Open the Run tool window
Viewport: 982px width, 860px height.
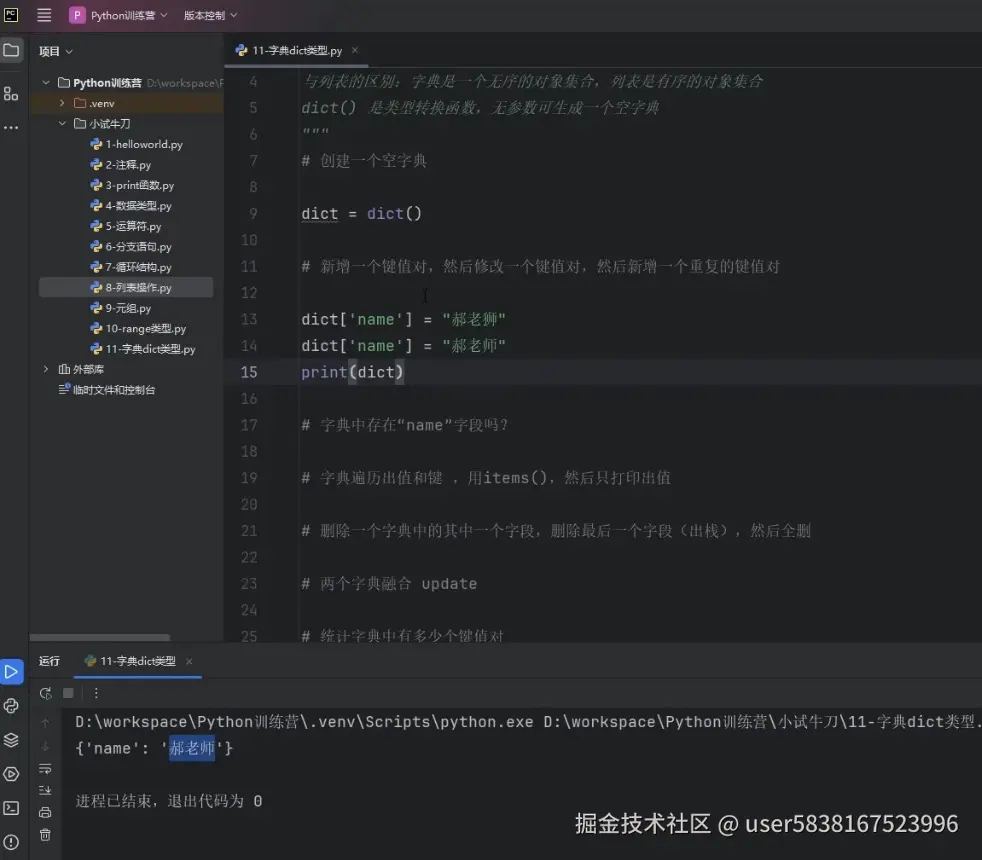tap(11, 671)
